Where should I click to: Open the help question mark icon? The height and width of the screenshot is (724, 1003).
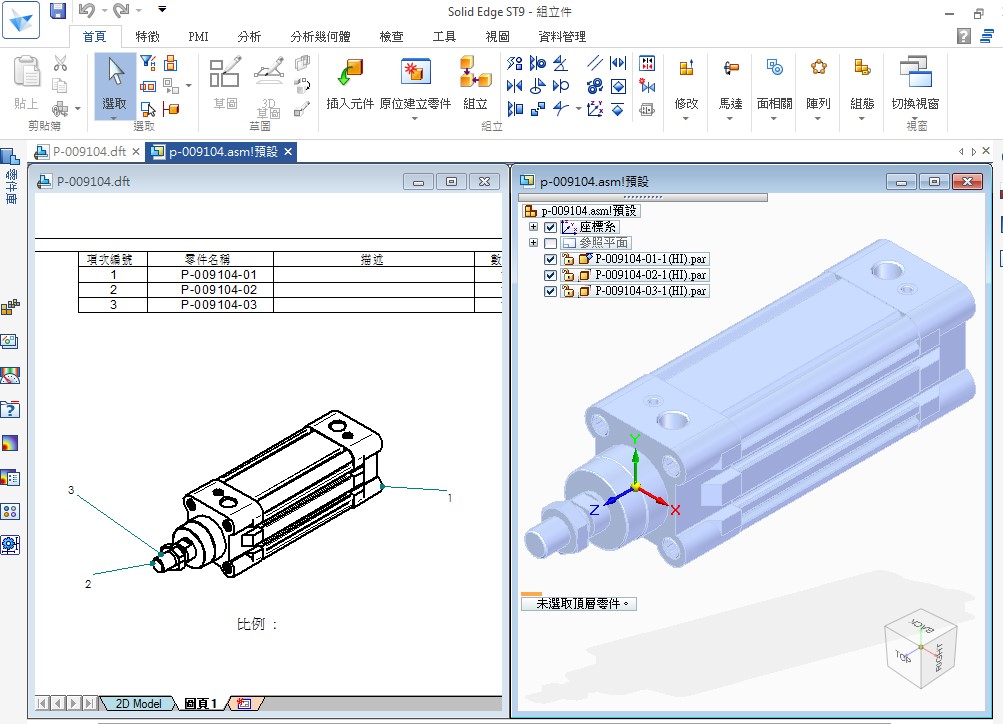click(x=964, y=36)
